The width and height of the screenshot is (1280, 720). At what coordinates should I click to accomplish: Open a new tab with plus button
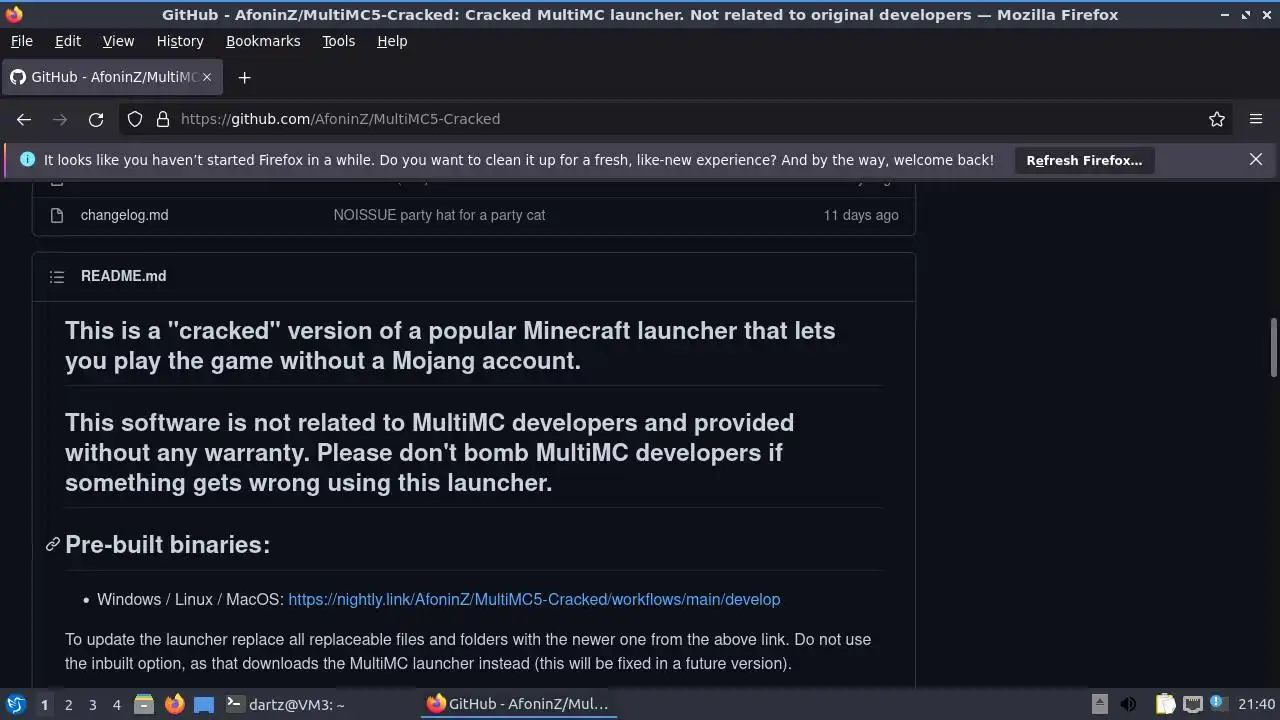click(244, 77)
